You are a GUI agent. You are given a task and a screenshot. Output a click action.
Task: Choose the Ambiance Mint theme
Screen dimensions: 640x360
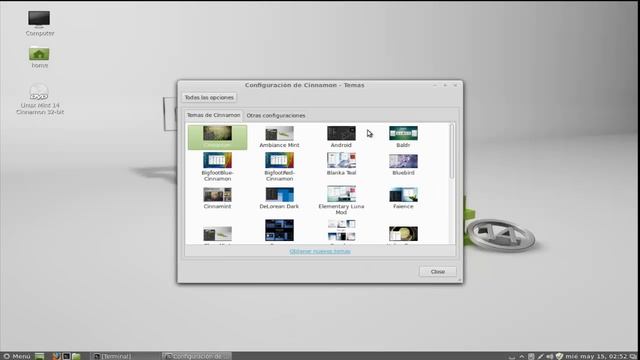click(279, 137)
